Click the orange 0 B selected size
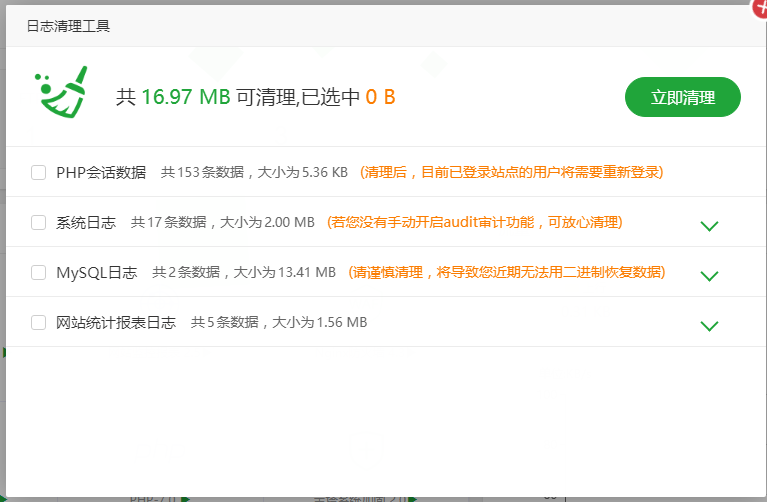This screenshot has height=502, width=767. 381,97
